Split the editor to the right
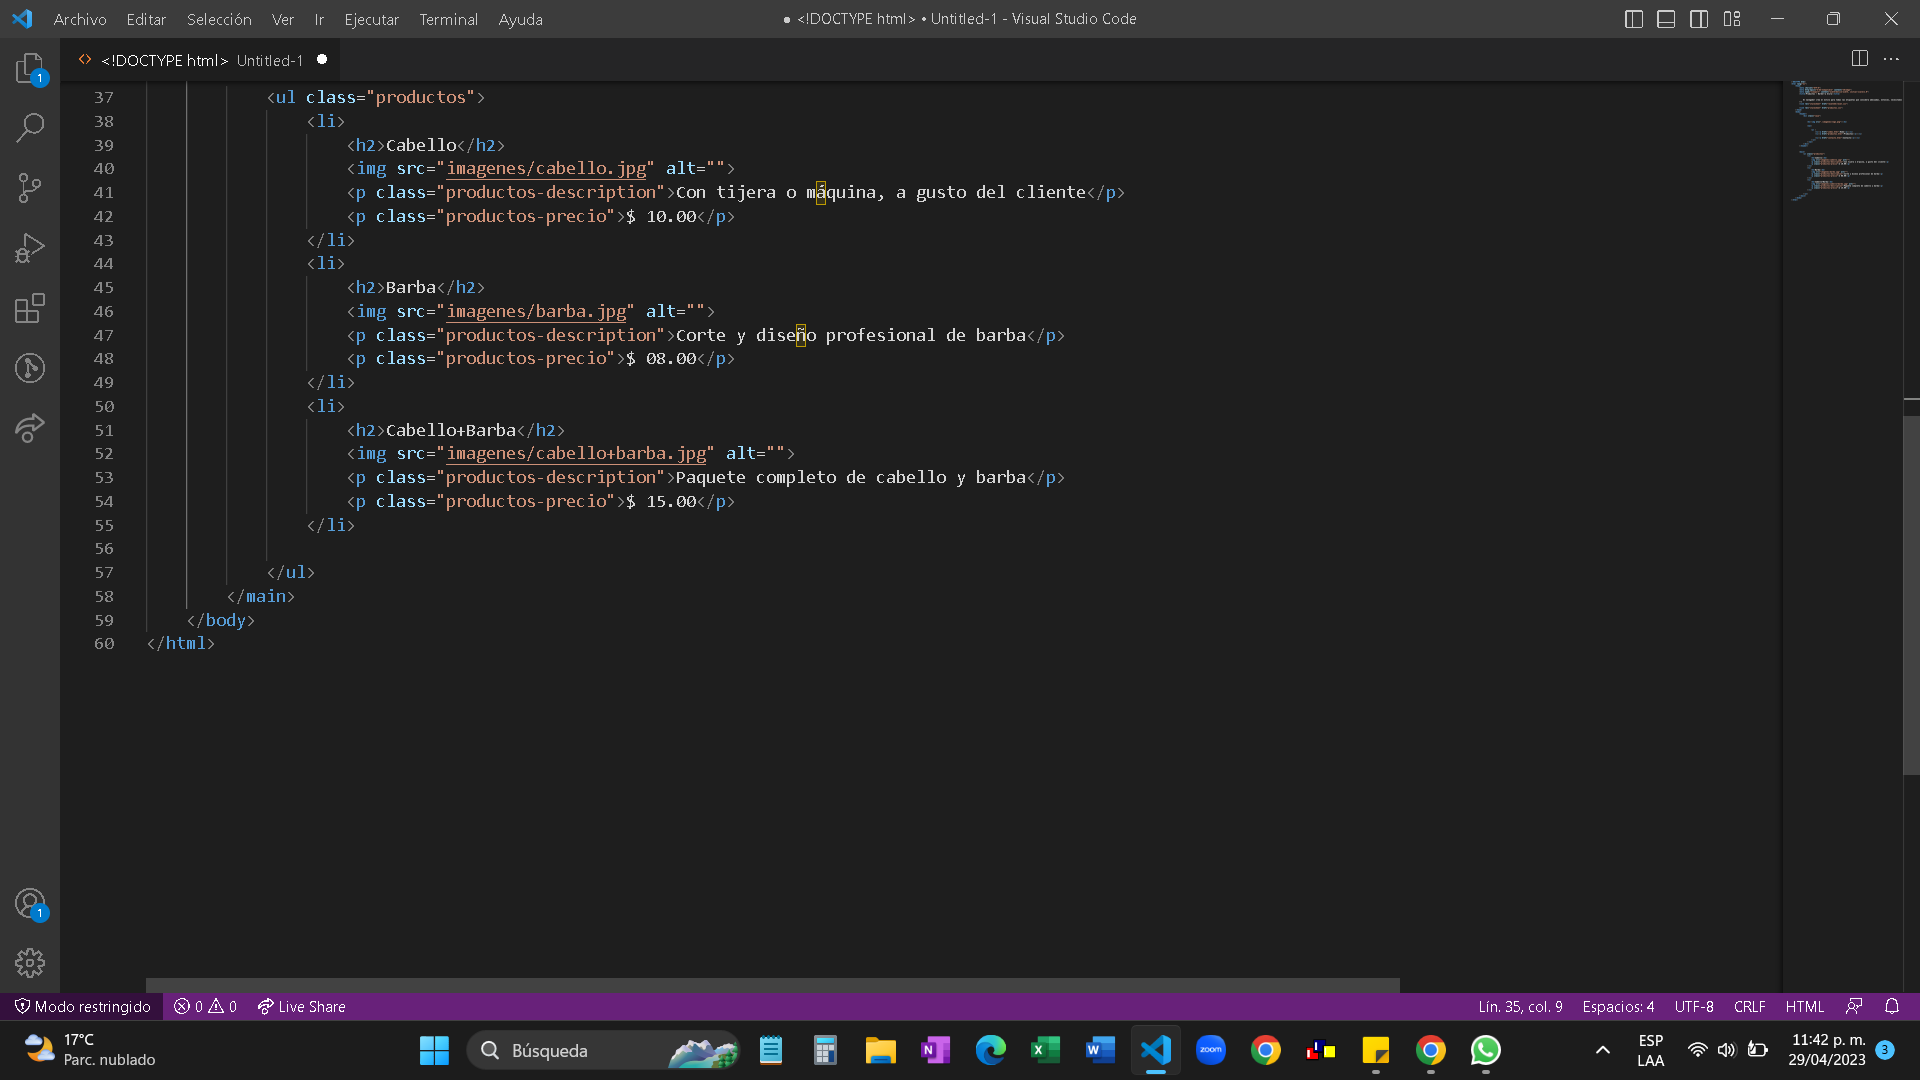The image size is (1920, 1080). point(1860,59)
